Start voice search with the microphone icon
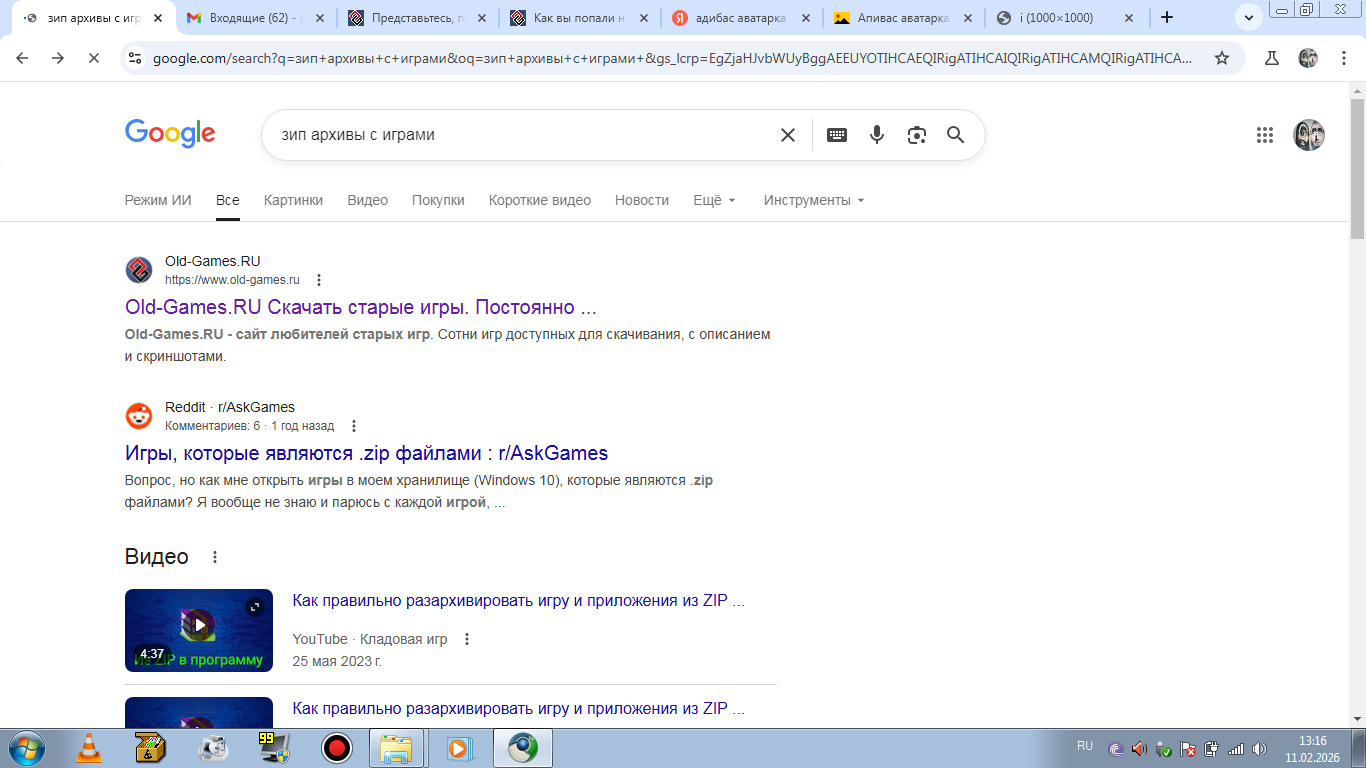This screenshot has height=768, width=1366. click(x=877, y=135)
